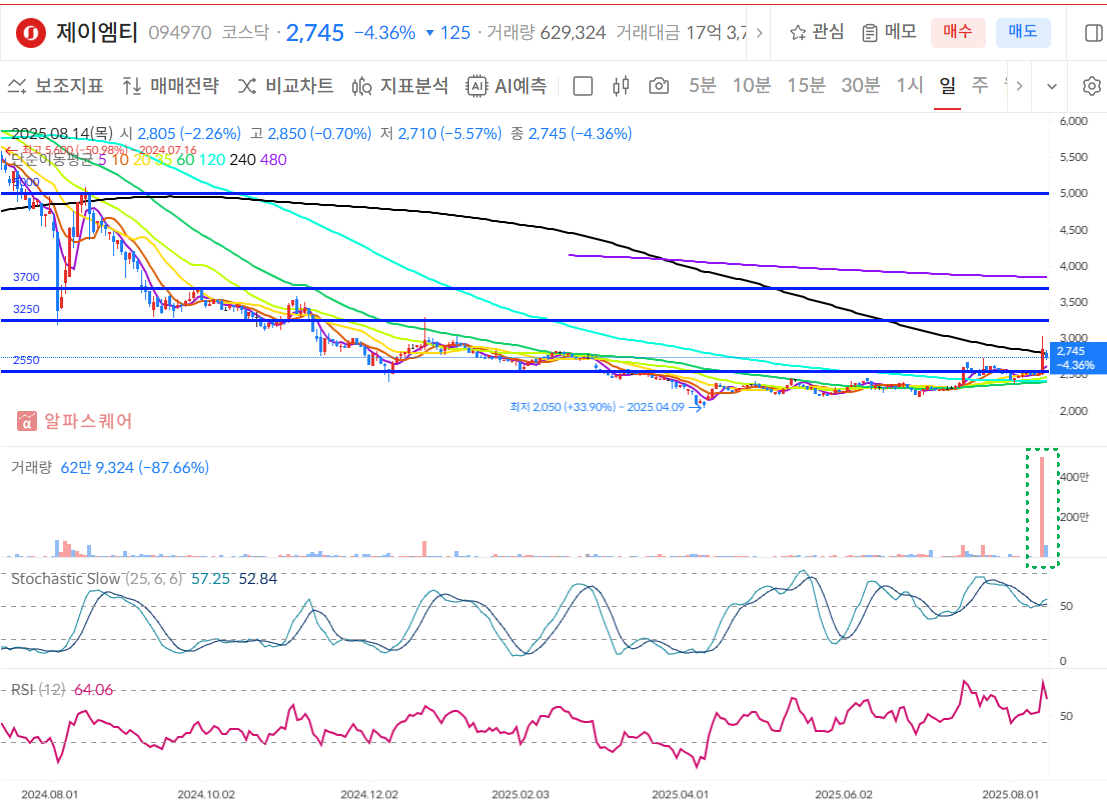
Task: Click the highlighted volume spike marker
Action: coord(1042,510)
